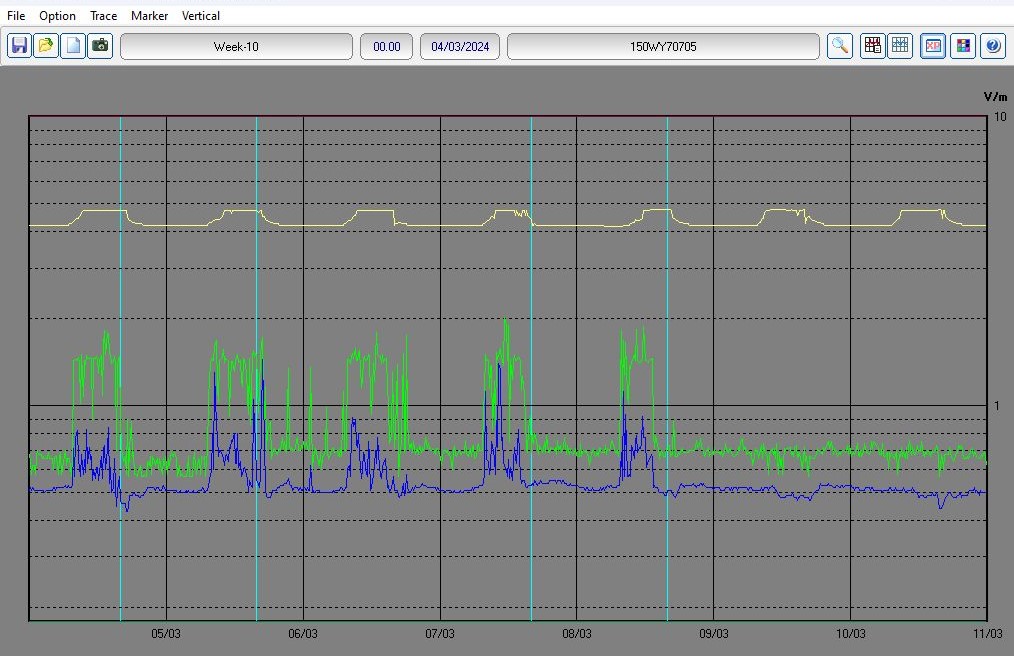Open the File menu
Screen dimensions: 1014x656
point(16,16)
